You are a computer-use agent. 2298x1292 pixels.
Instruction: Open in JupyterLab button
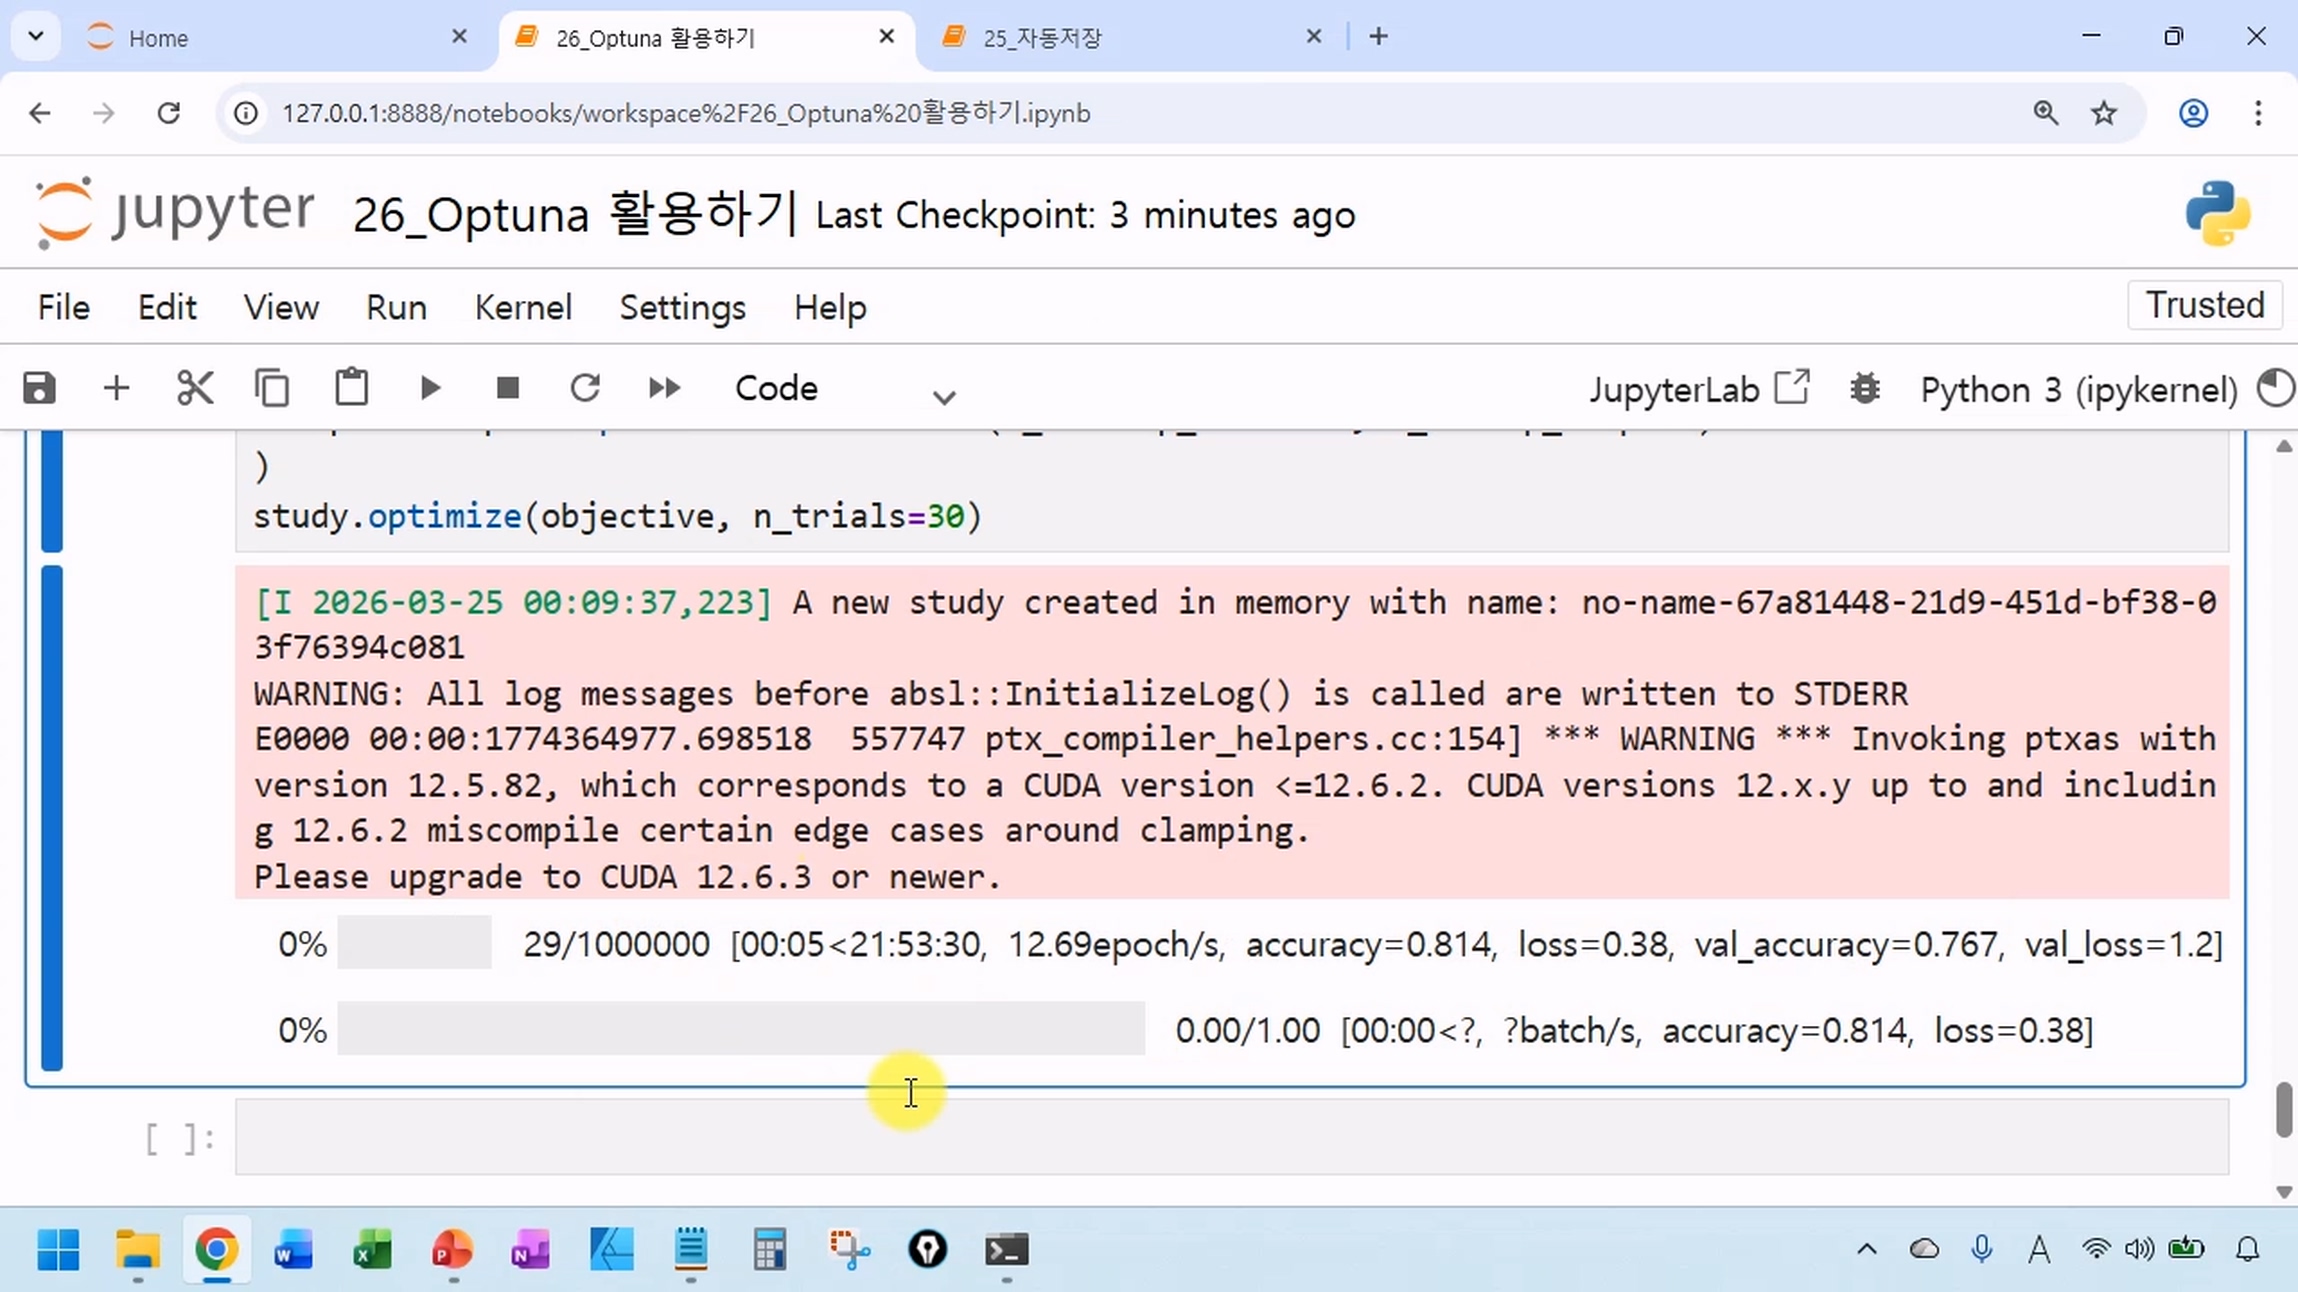[x=1699, y=389]
